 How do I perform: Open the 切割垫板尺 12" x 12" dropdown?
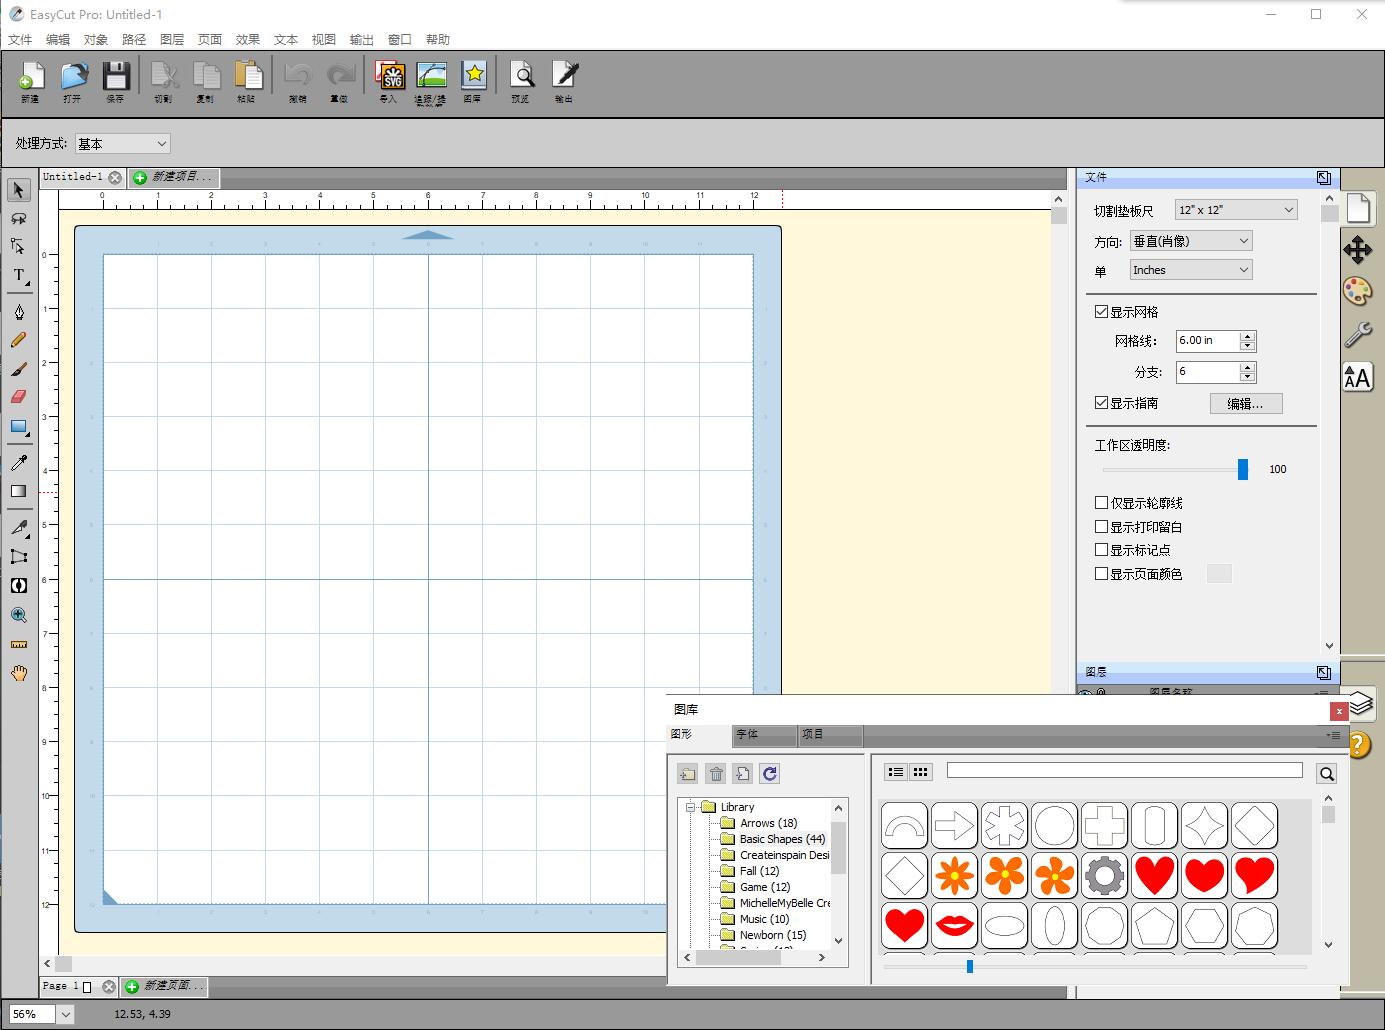pyautogui.click(x=1236, y=210)
